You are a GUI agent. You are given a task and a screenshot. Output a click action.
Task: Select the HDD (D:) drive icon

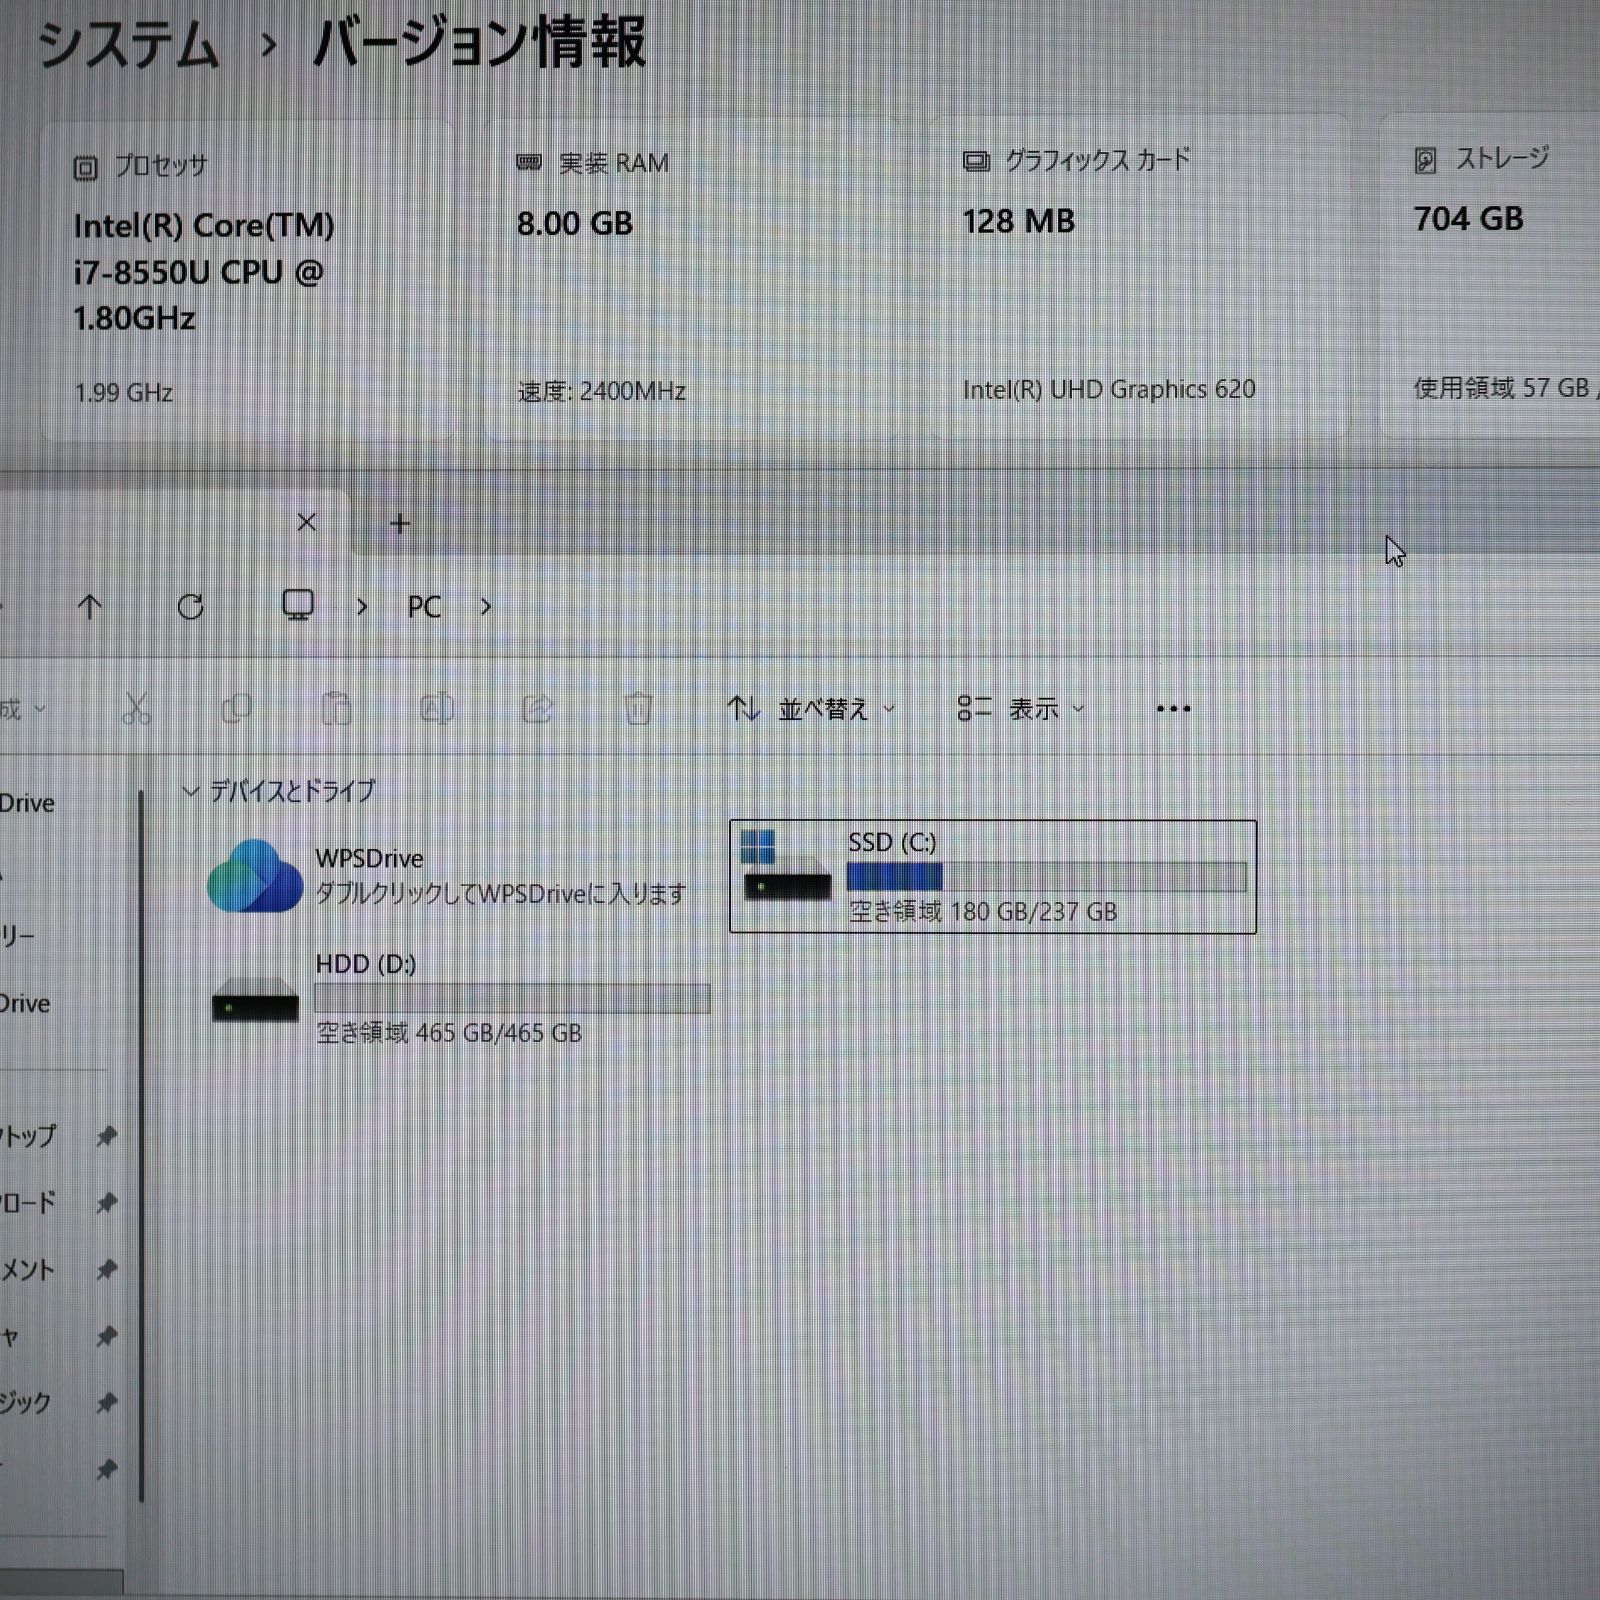pyautogui.click(x=255, y=999)
